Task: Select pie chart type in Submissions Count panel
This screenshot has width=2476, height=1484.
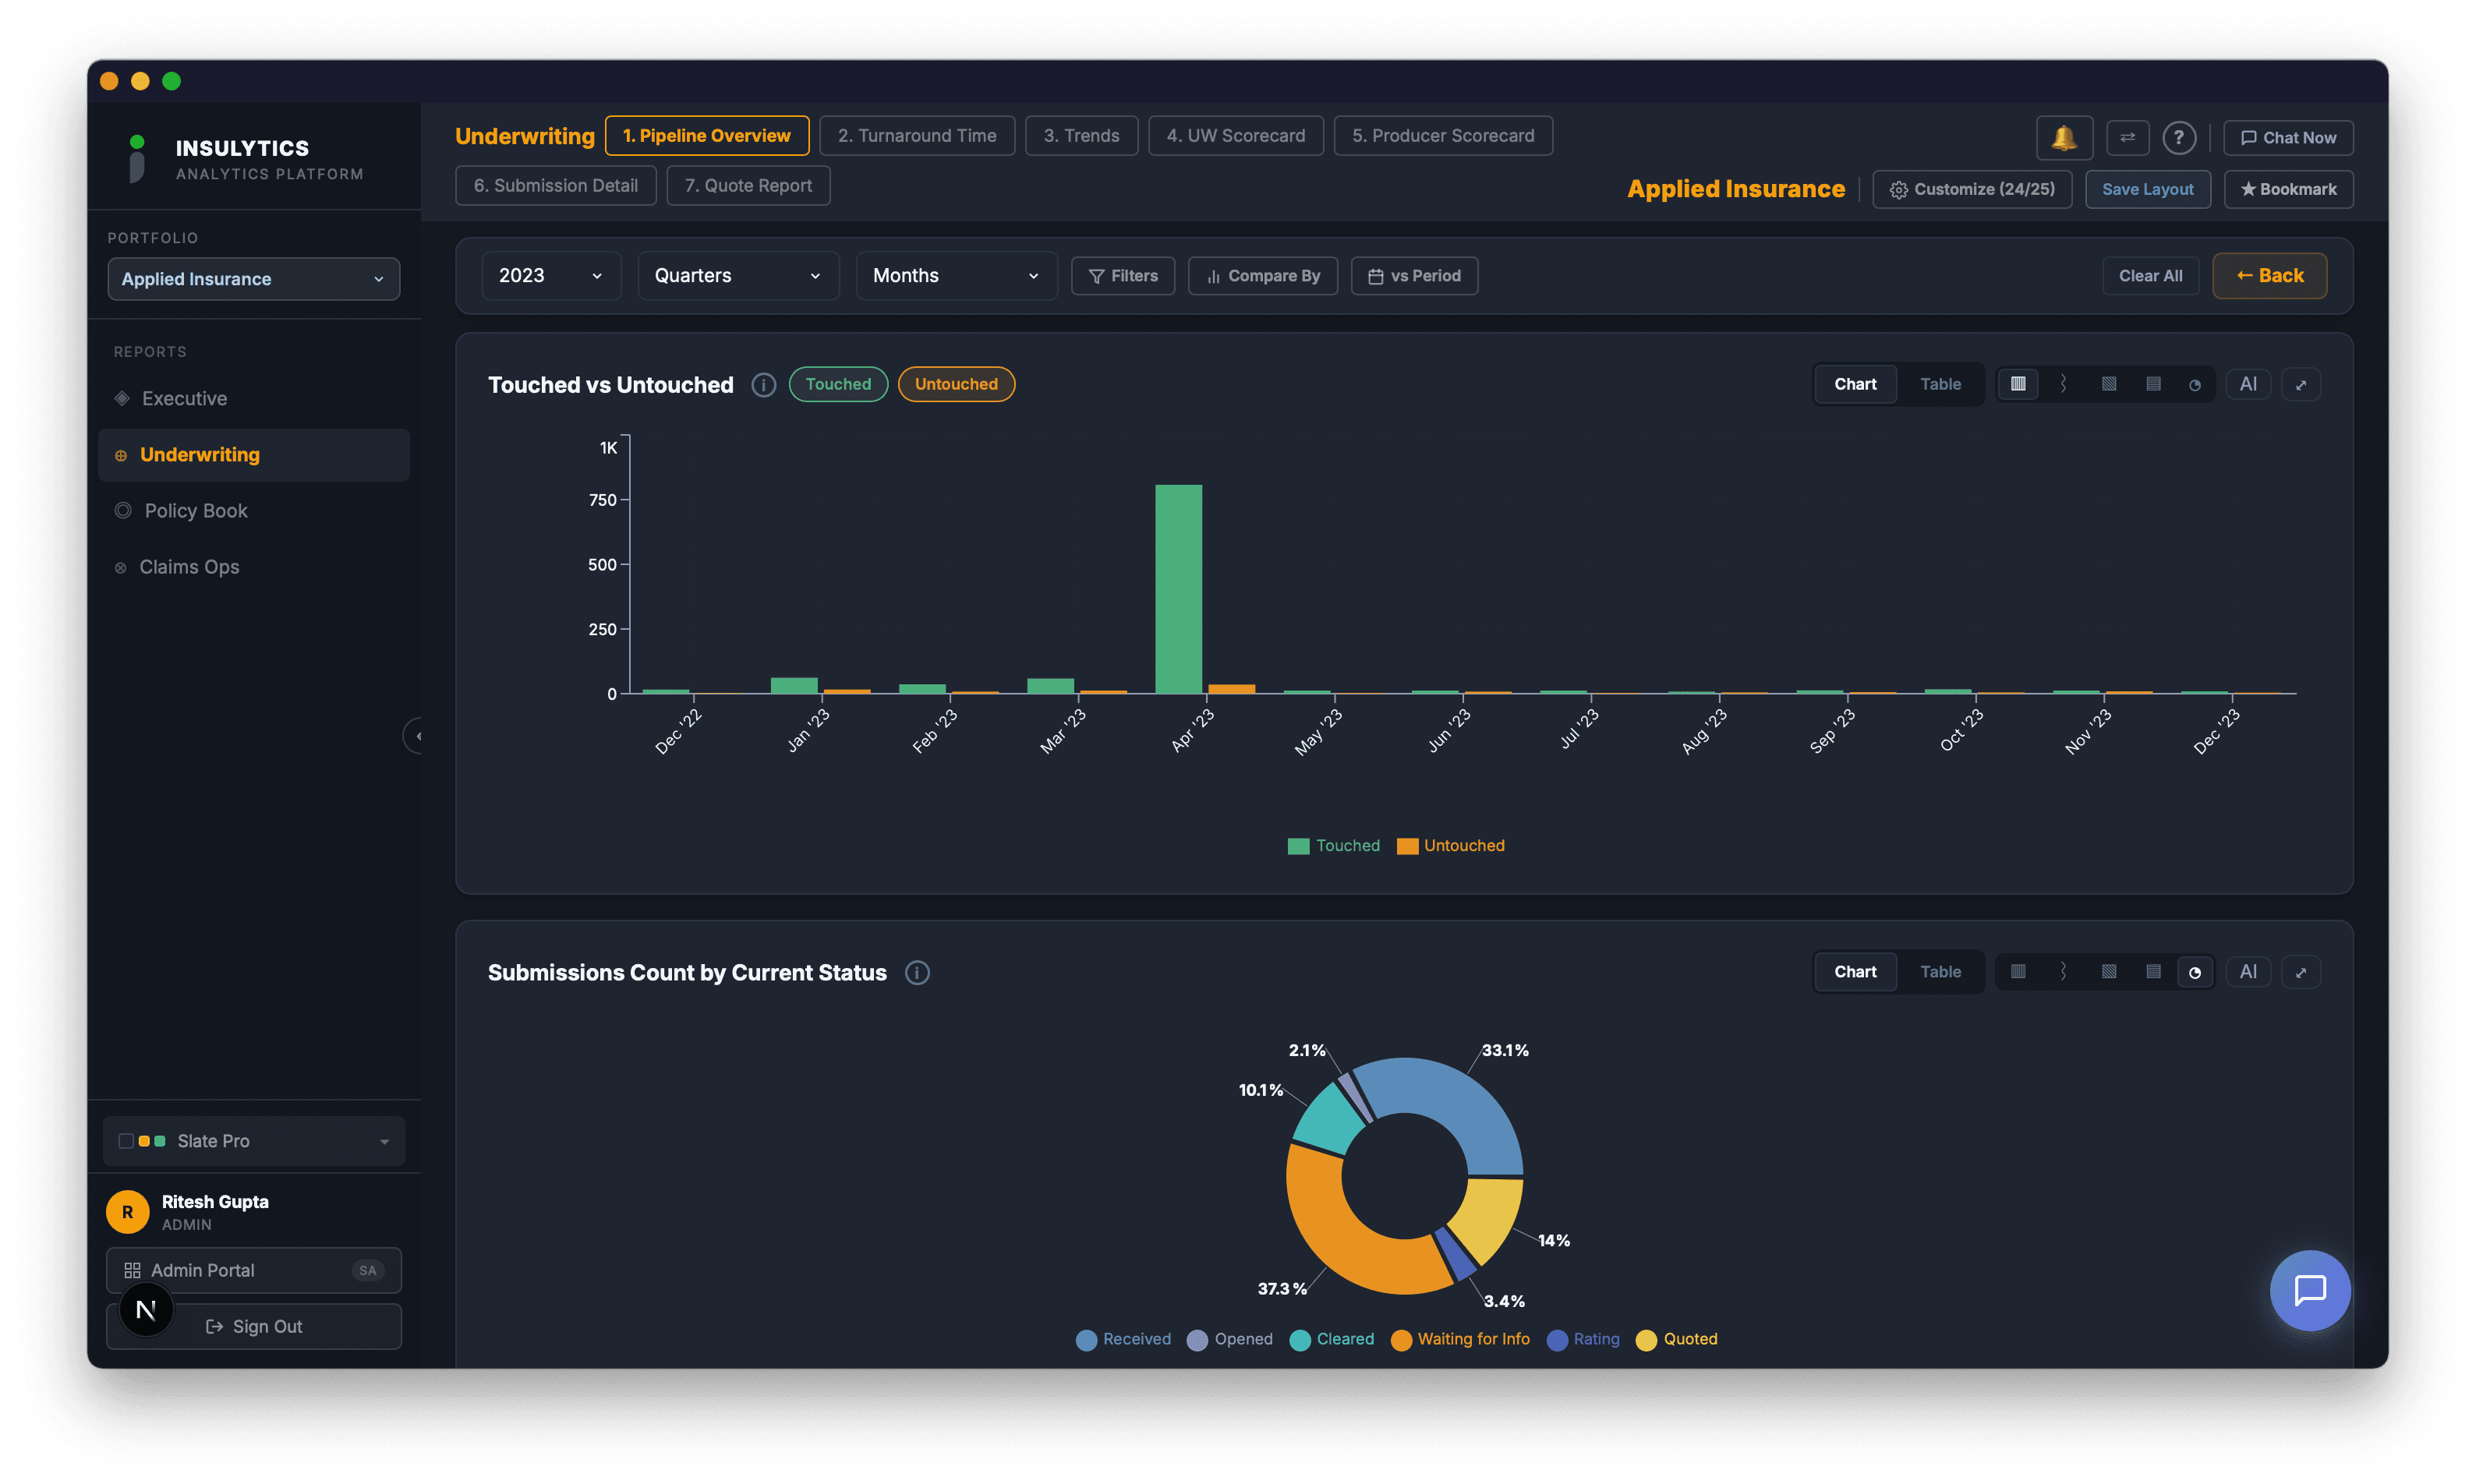Action: (x=2194, y=971)
